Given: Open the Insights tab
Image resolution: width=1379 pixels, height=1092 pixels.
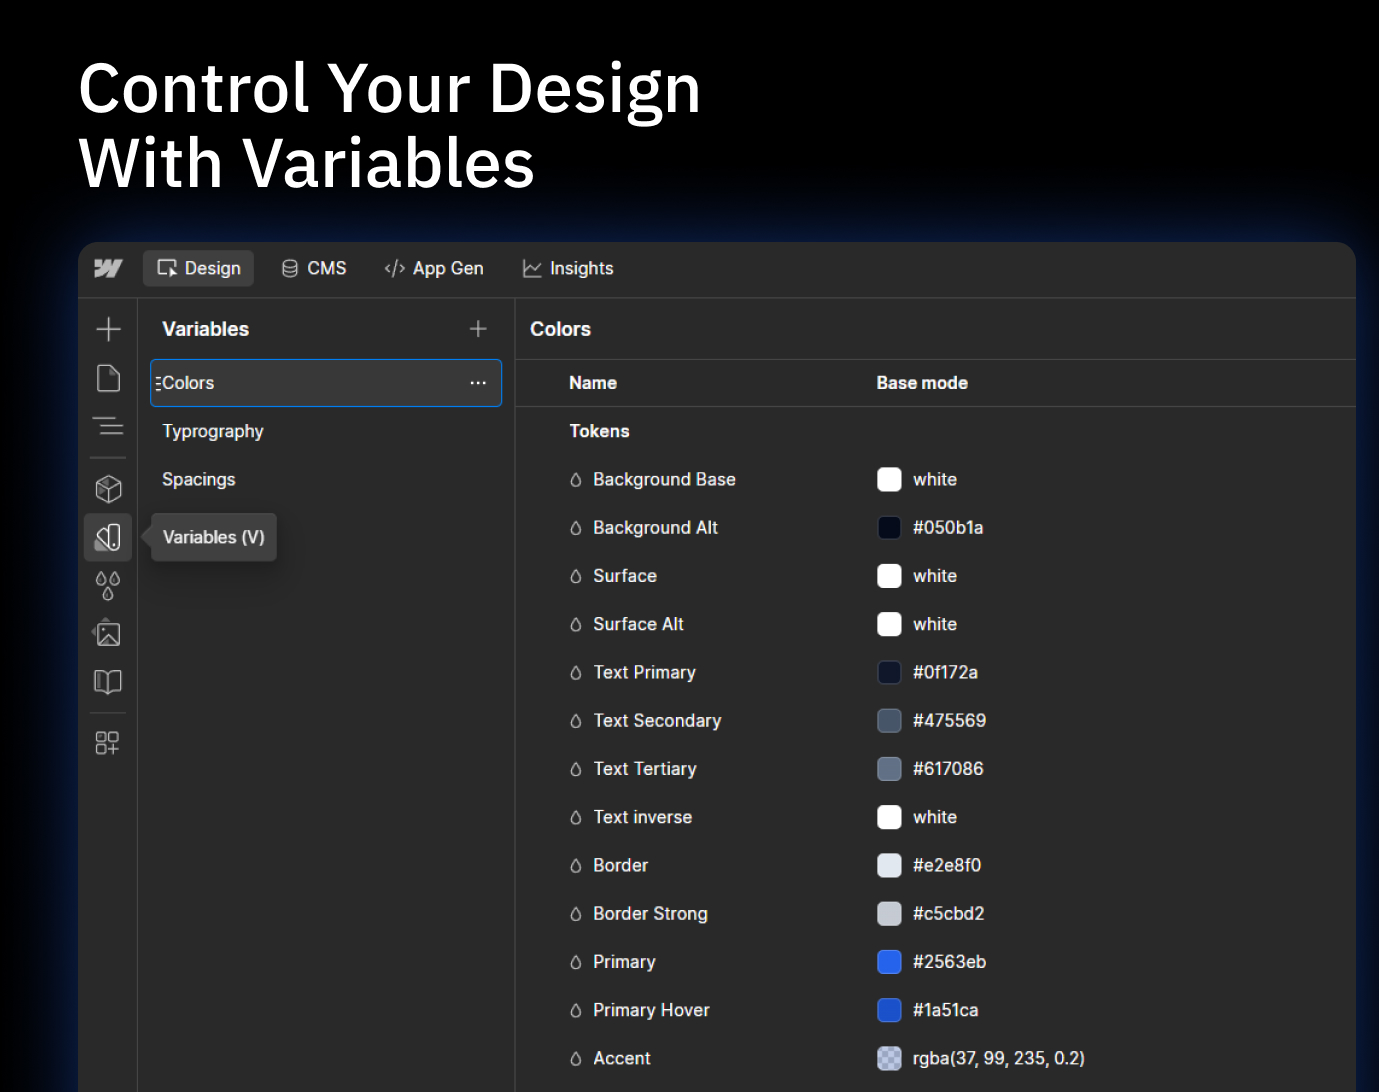Looking at the screenshot, I should [x=567, y=268].
